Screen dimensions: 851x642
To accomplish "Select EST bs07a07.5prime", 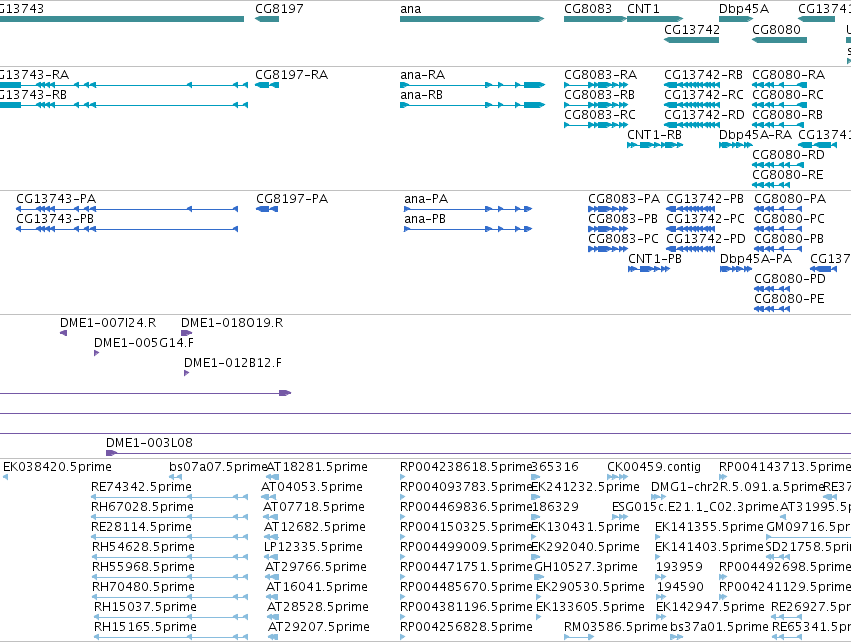I will click(x=175, y=477).
